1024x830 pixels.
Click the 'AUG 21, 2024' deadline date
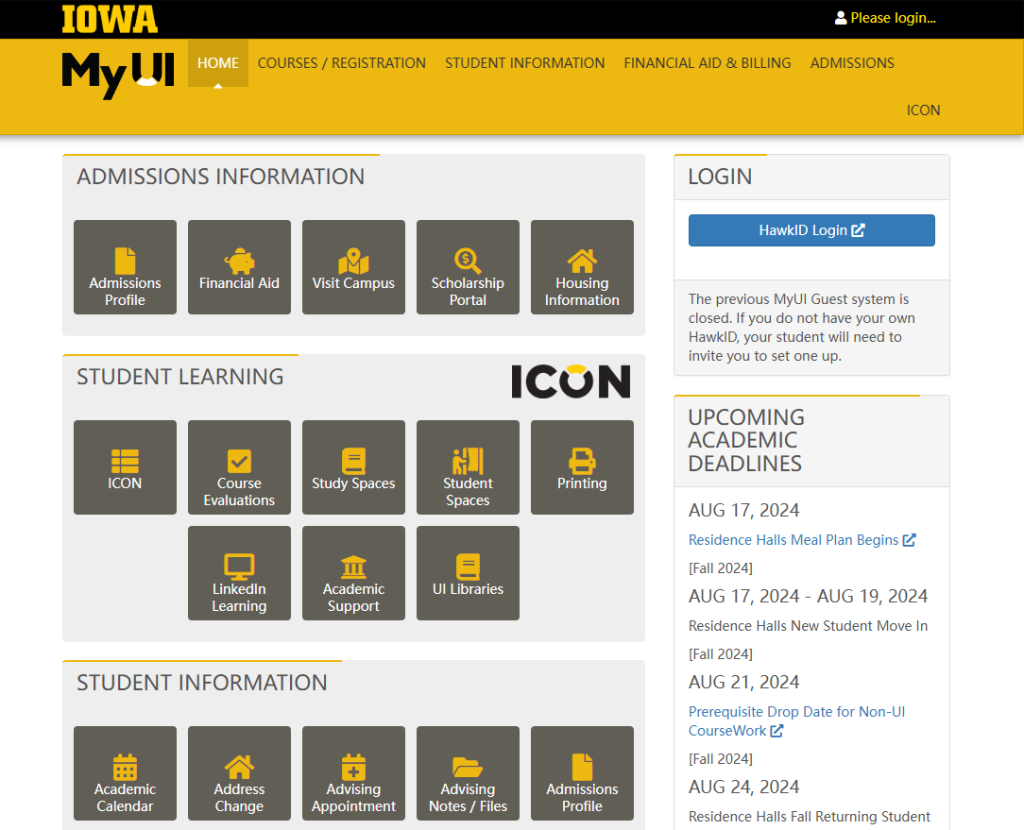pos(744,682)
